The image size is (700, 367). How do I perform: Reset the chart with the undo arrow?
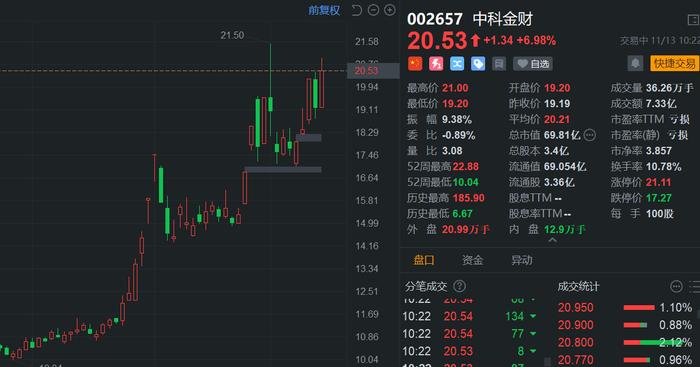(356, 10)
